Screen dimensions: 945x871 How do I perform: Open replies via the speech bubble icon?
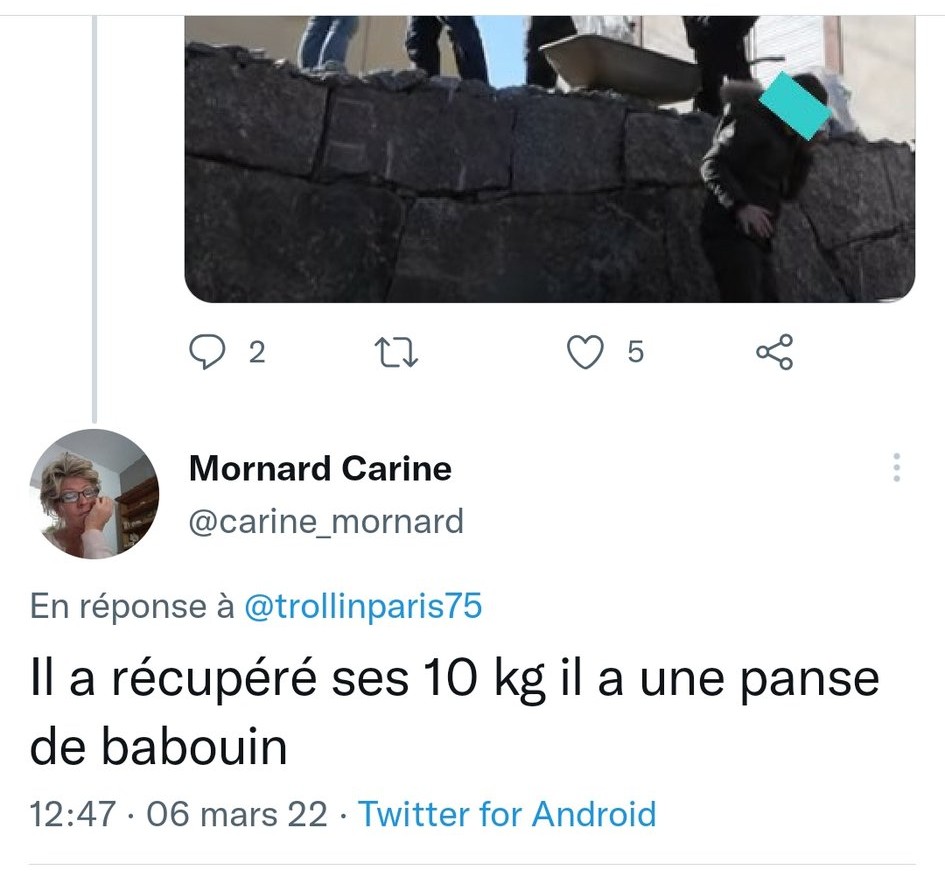coord(207,351)
